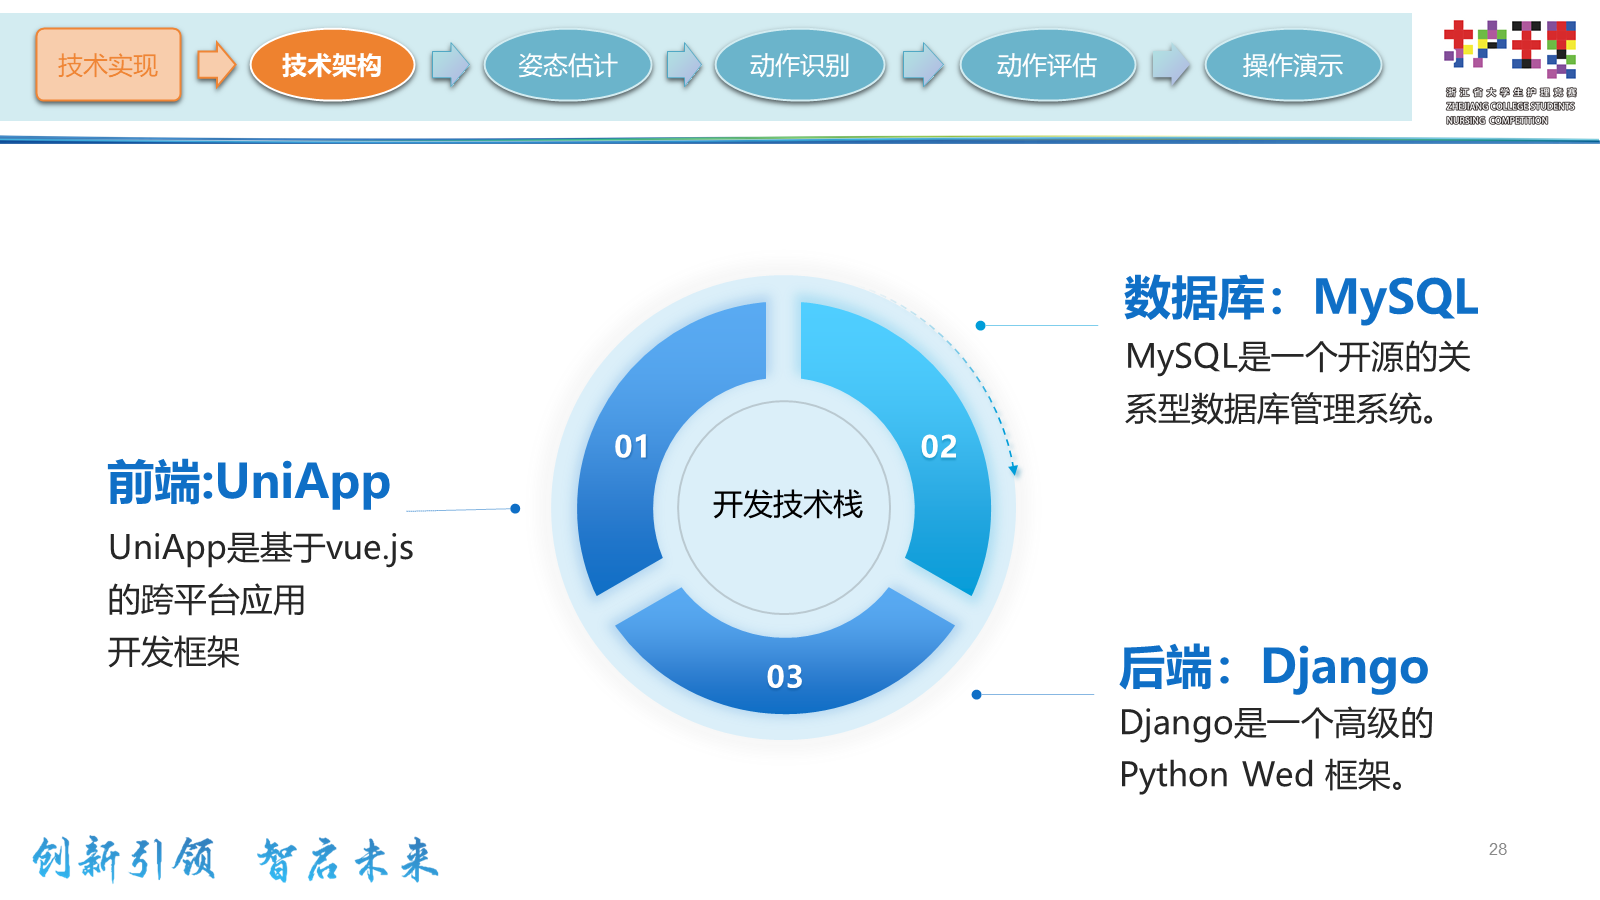Click the slogan 创新引领 智启未来
Image resolution: width=1600 pixels, height=900 pixels.
236,859
